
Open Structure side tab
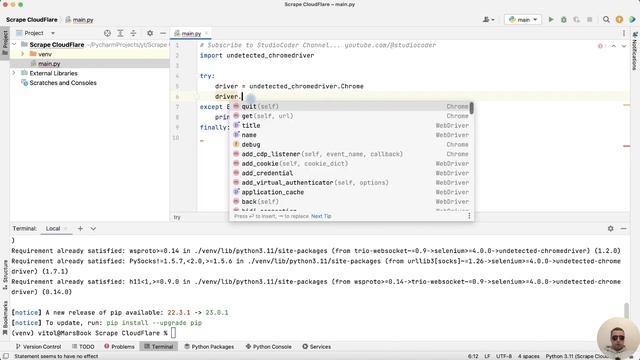pyautogui.click(x=5, y=275)
